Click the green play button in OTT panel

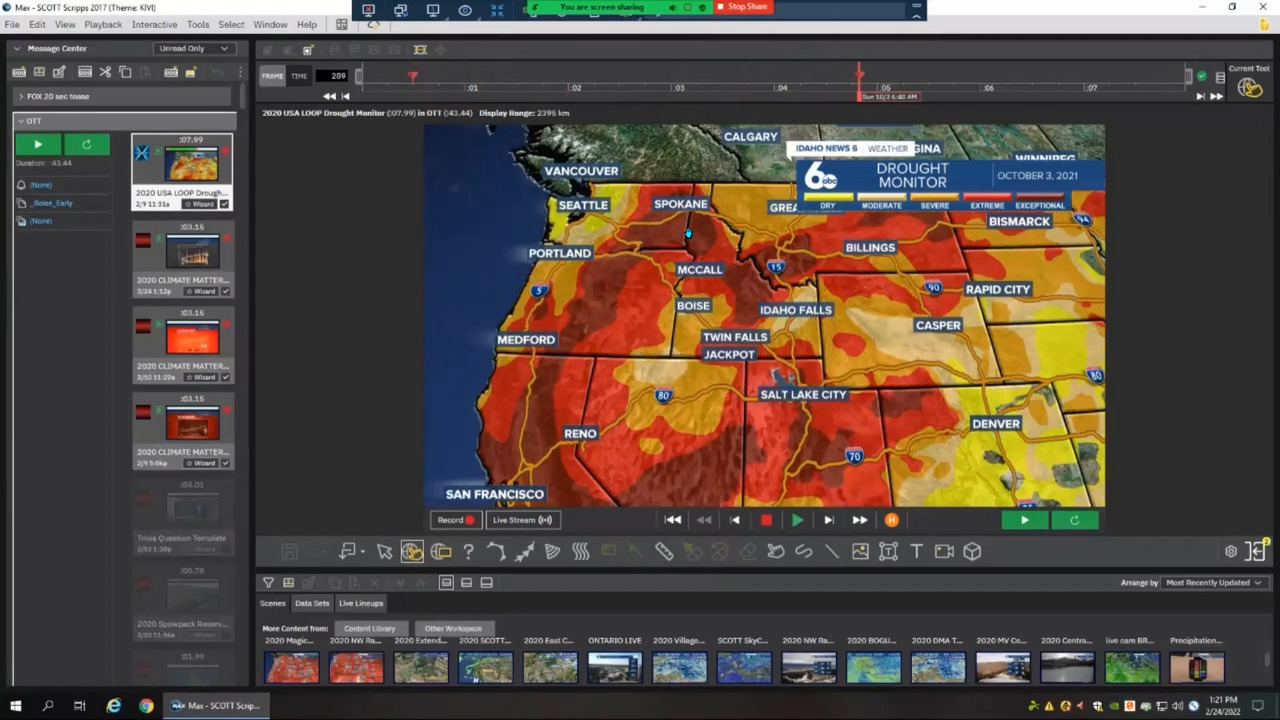[x=38, y=145]
